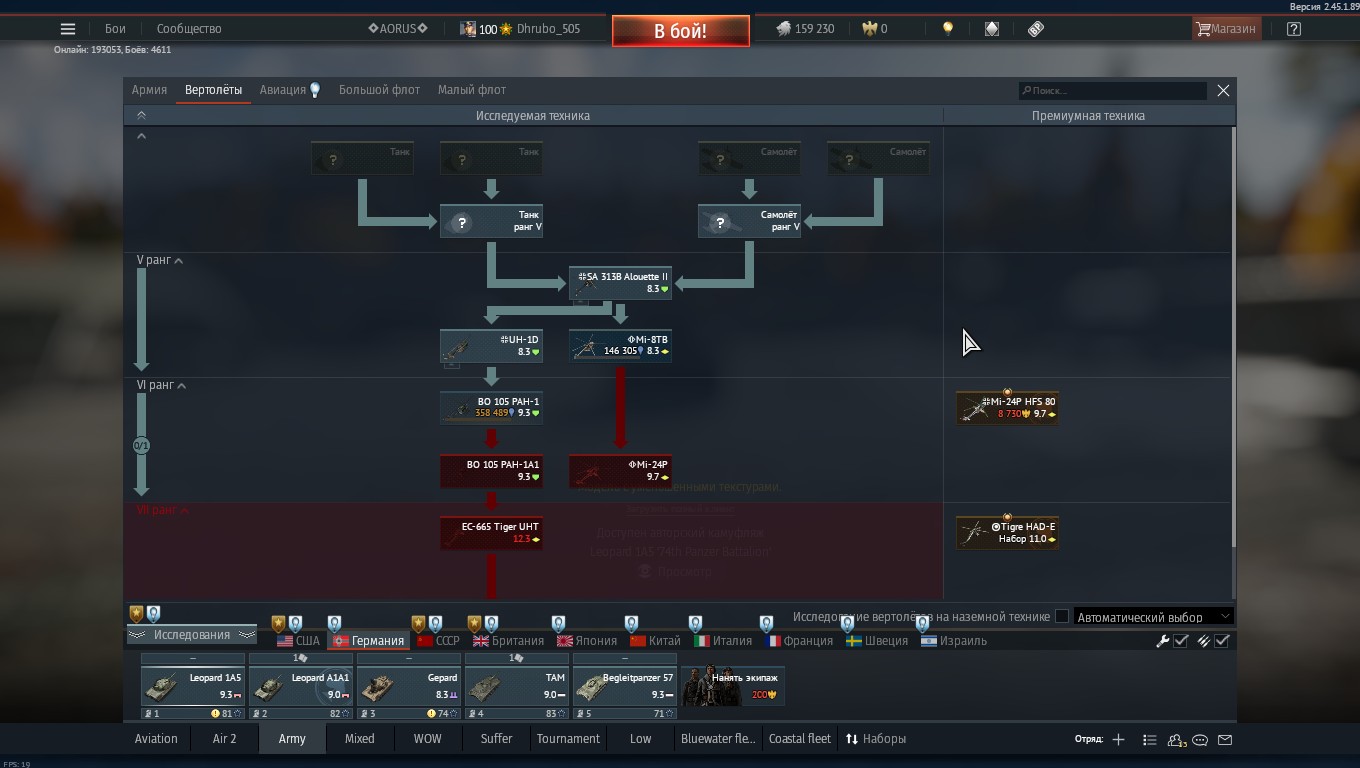Collapse the VI ранг section
The image size is (1360, 768).
click(x=161, y=385)
